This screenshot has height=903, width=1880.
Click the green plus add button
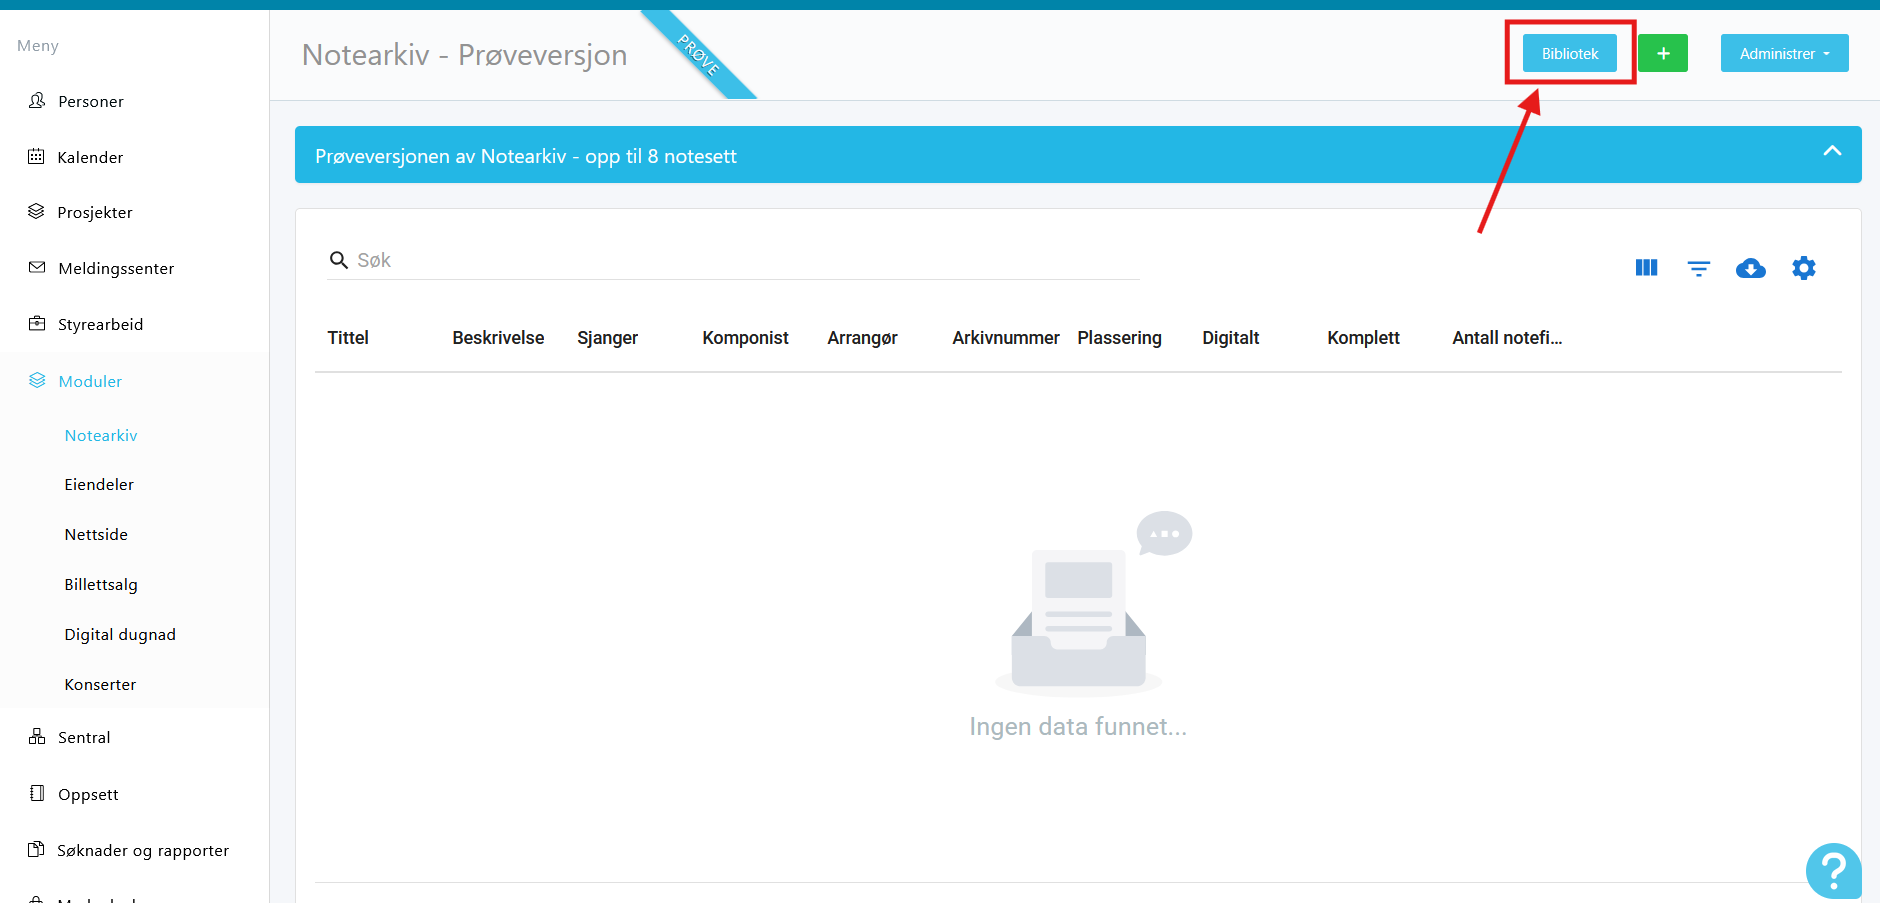point(1662,54)
